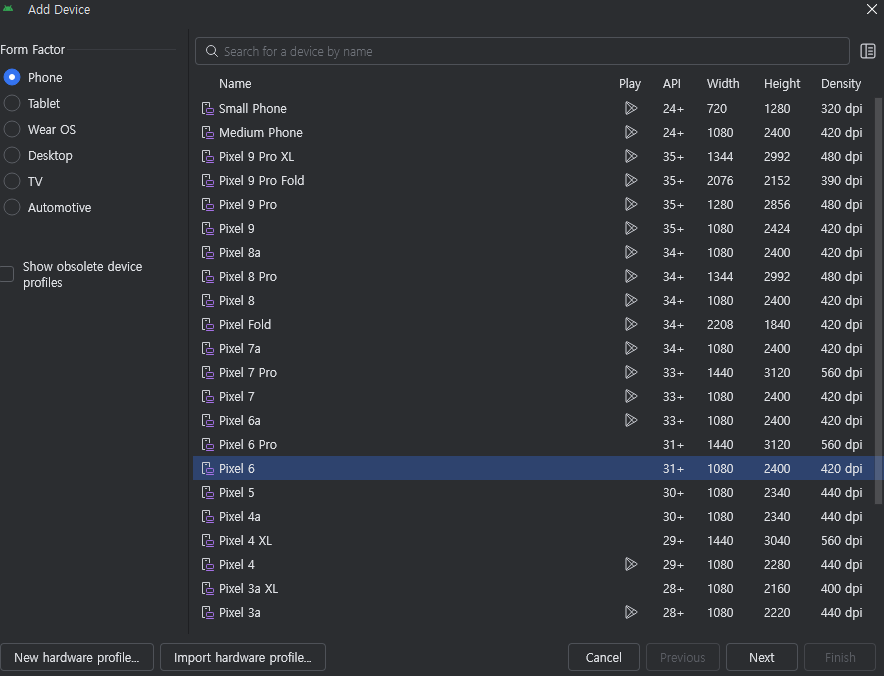Click the Play Store icon in Pixel 4 row
Image resolution: width=884 pixels, height=676 pixels.
[631, 564]
